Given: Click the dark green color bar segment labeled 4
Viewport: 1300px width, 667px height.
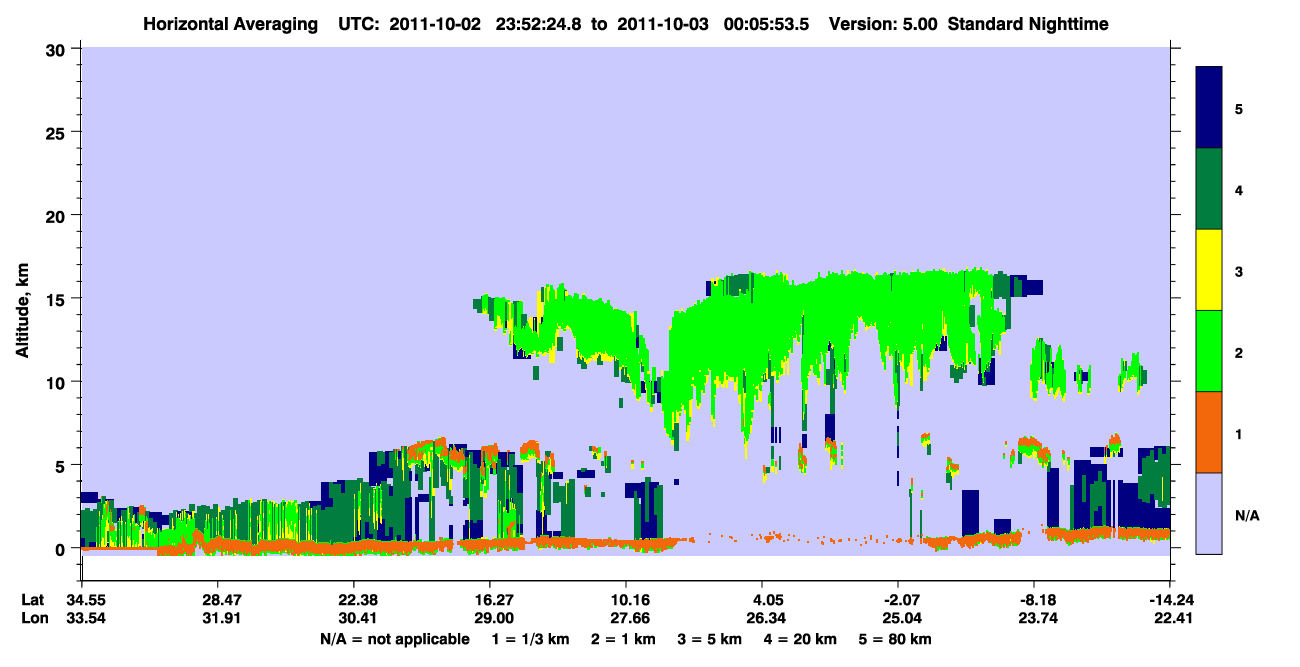Looking at the screenshot, I should point(1209,189).
